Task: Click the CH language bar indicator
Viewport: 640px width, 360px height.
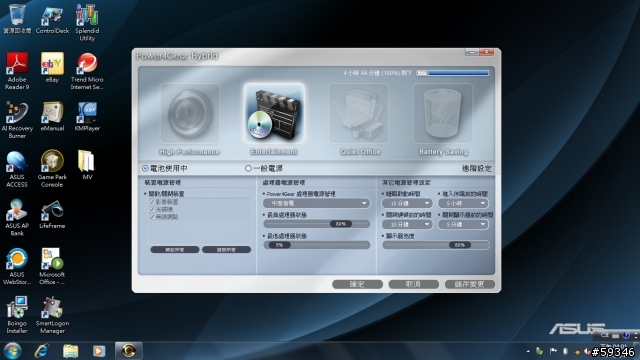Action: point(605,335)
